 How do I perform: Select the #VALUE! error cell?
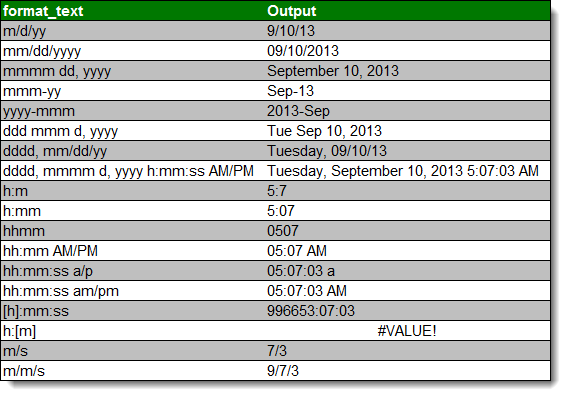tap(408, 331)
